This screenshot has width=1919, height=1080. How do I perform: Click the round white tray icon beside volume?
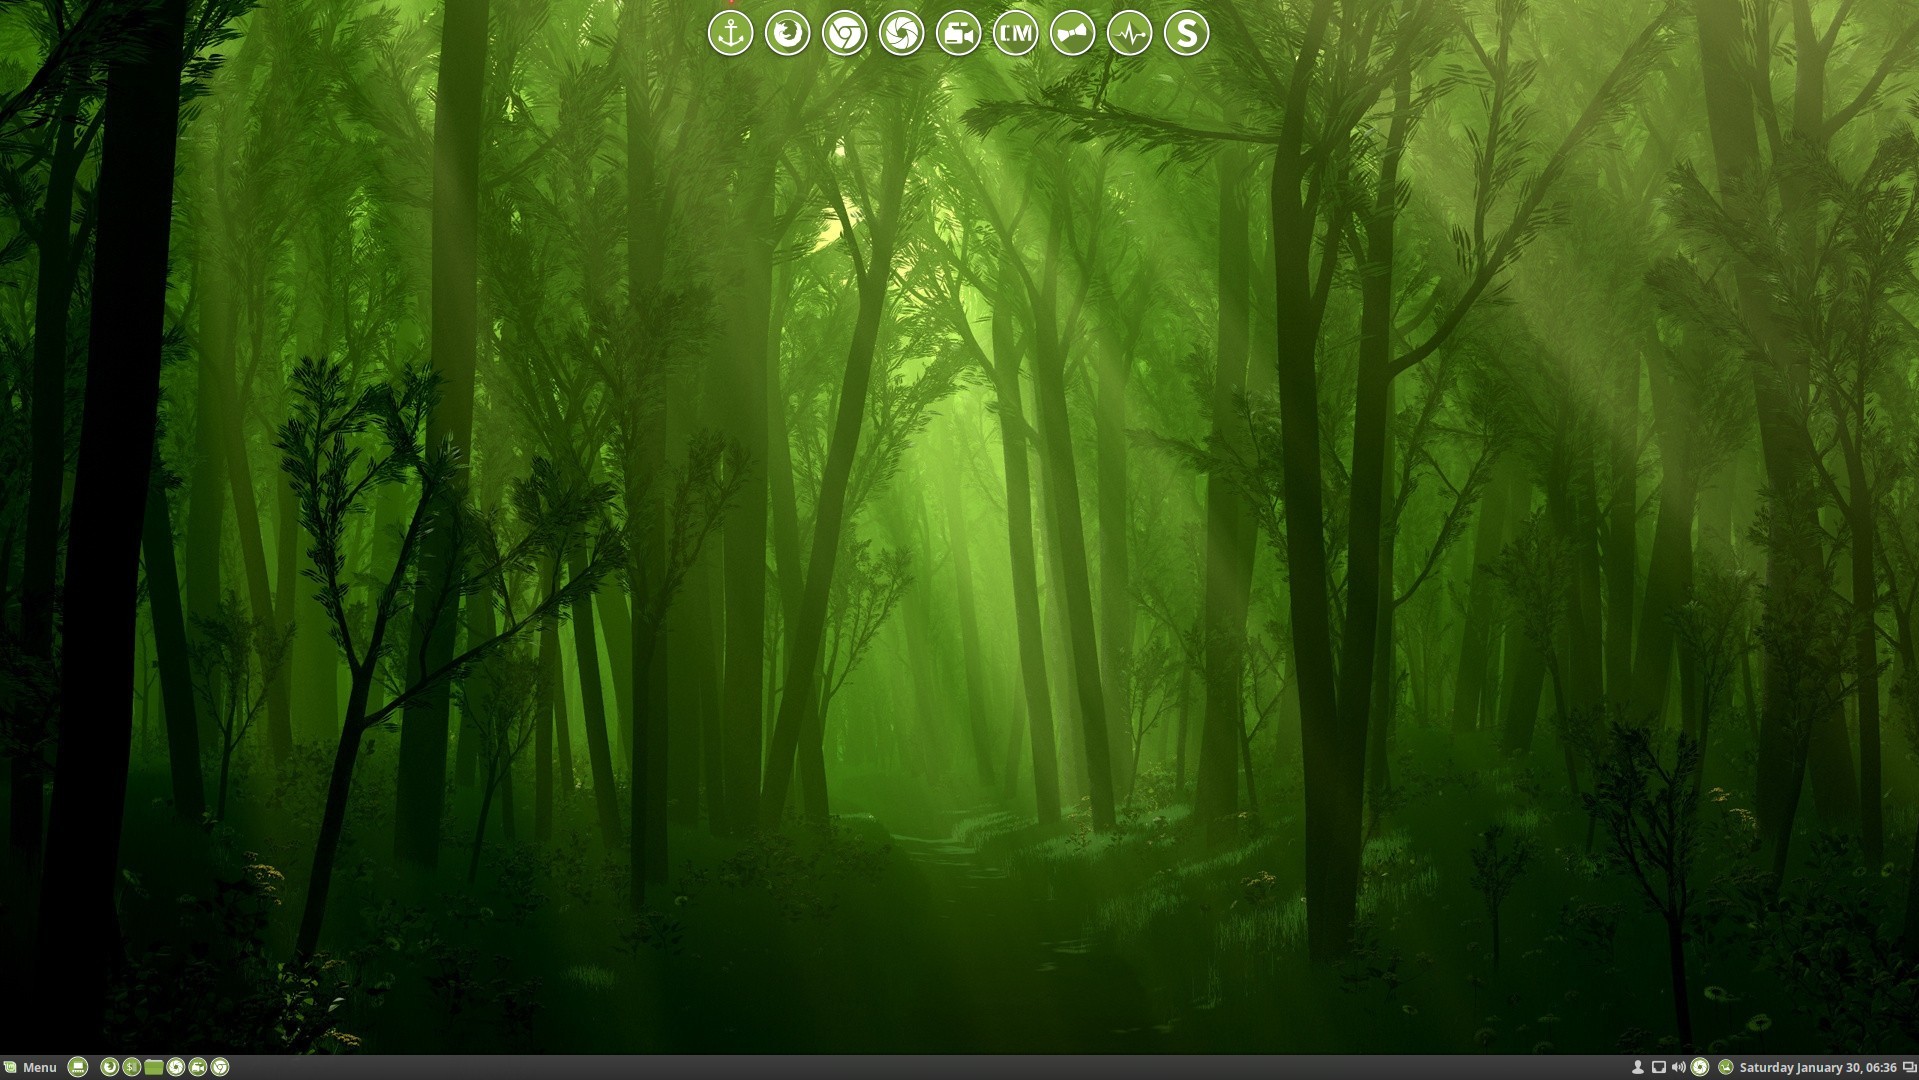point(1700,1067)
